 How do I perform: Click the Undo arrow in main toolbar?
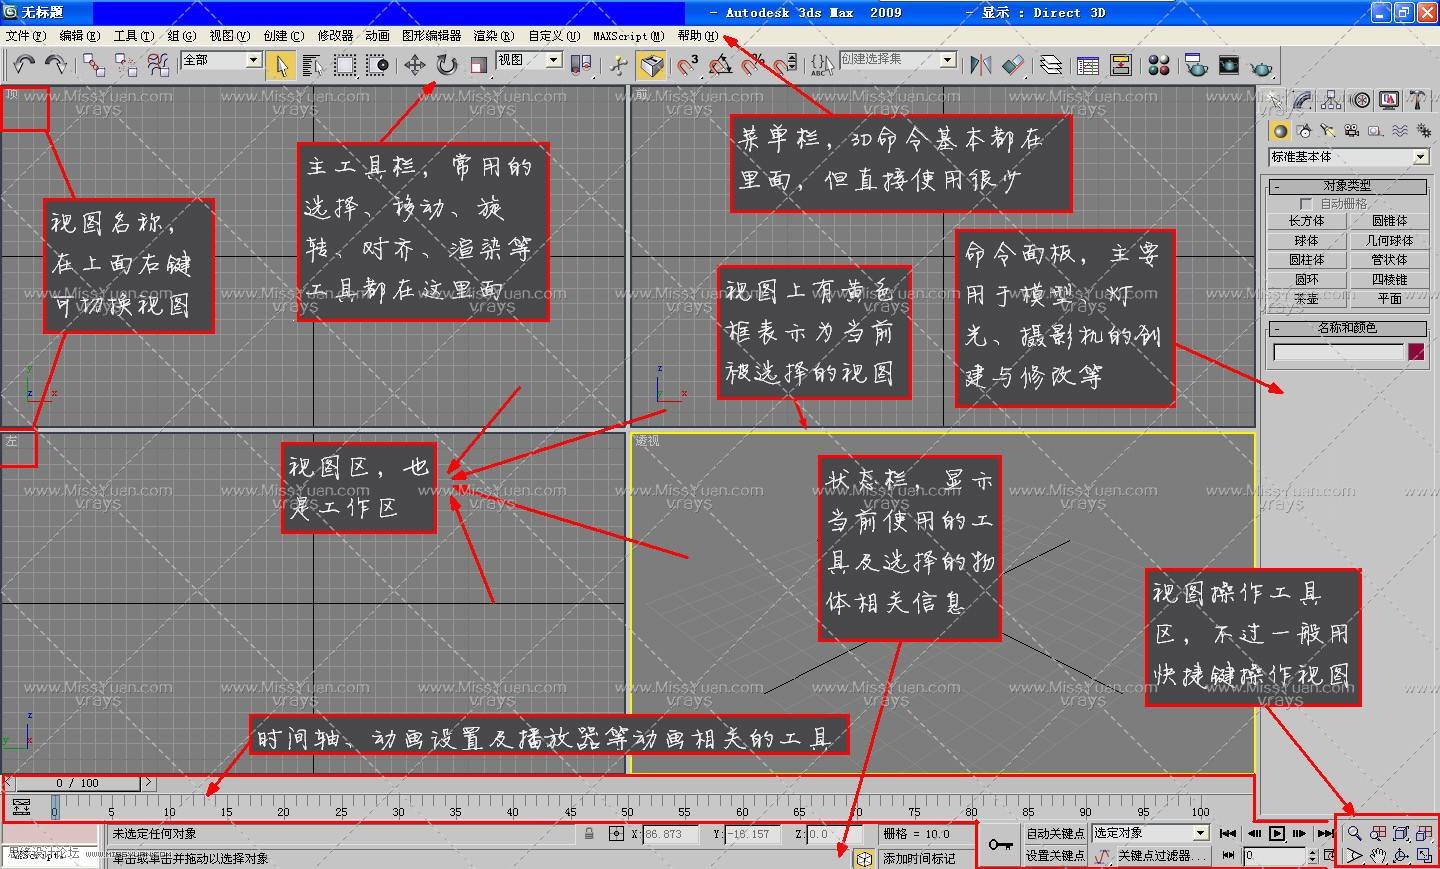(24, 65)
